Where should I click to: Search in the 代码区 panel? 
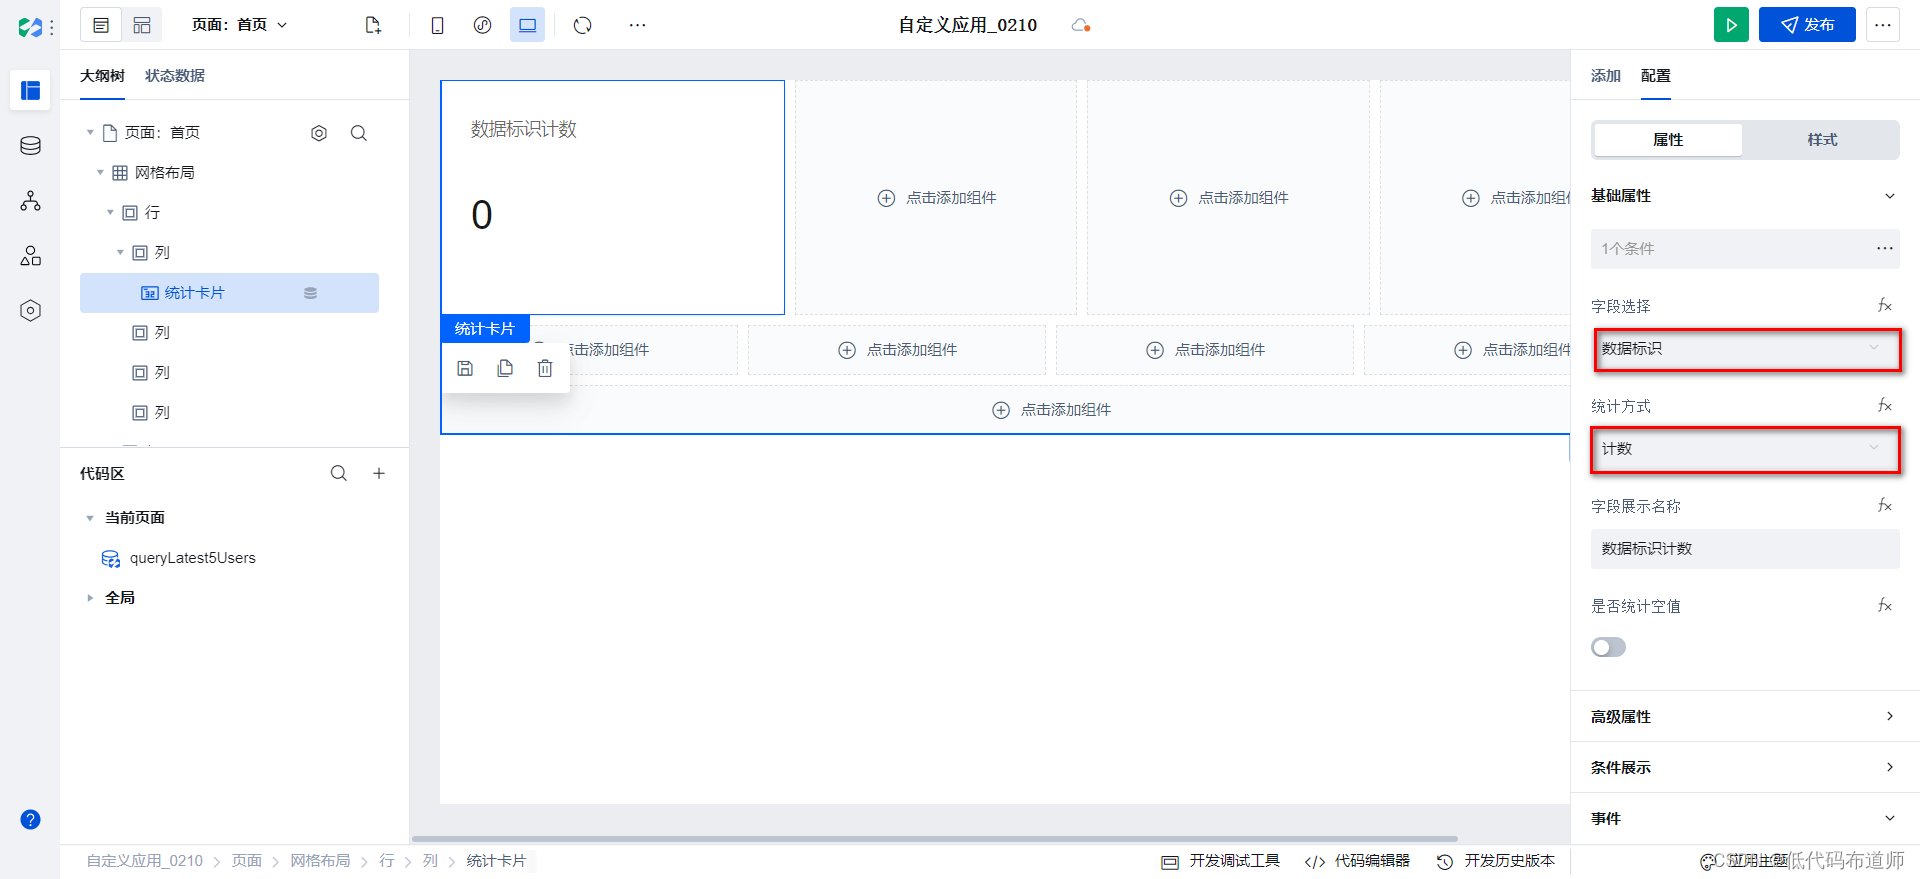pos(339,473)
